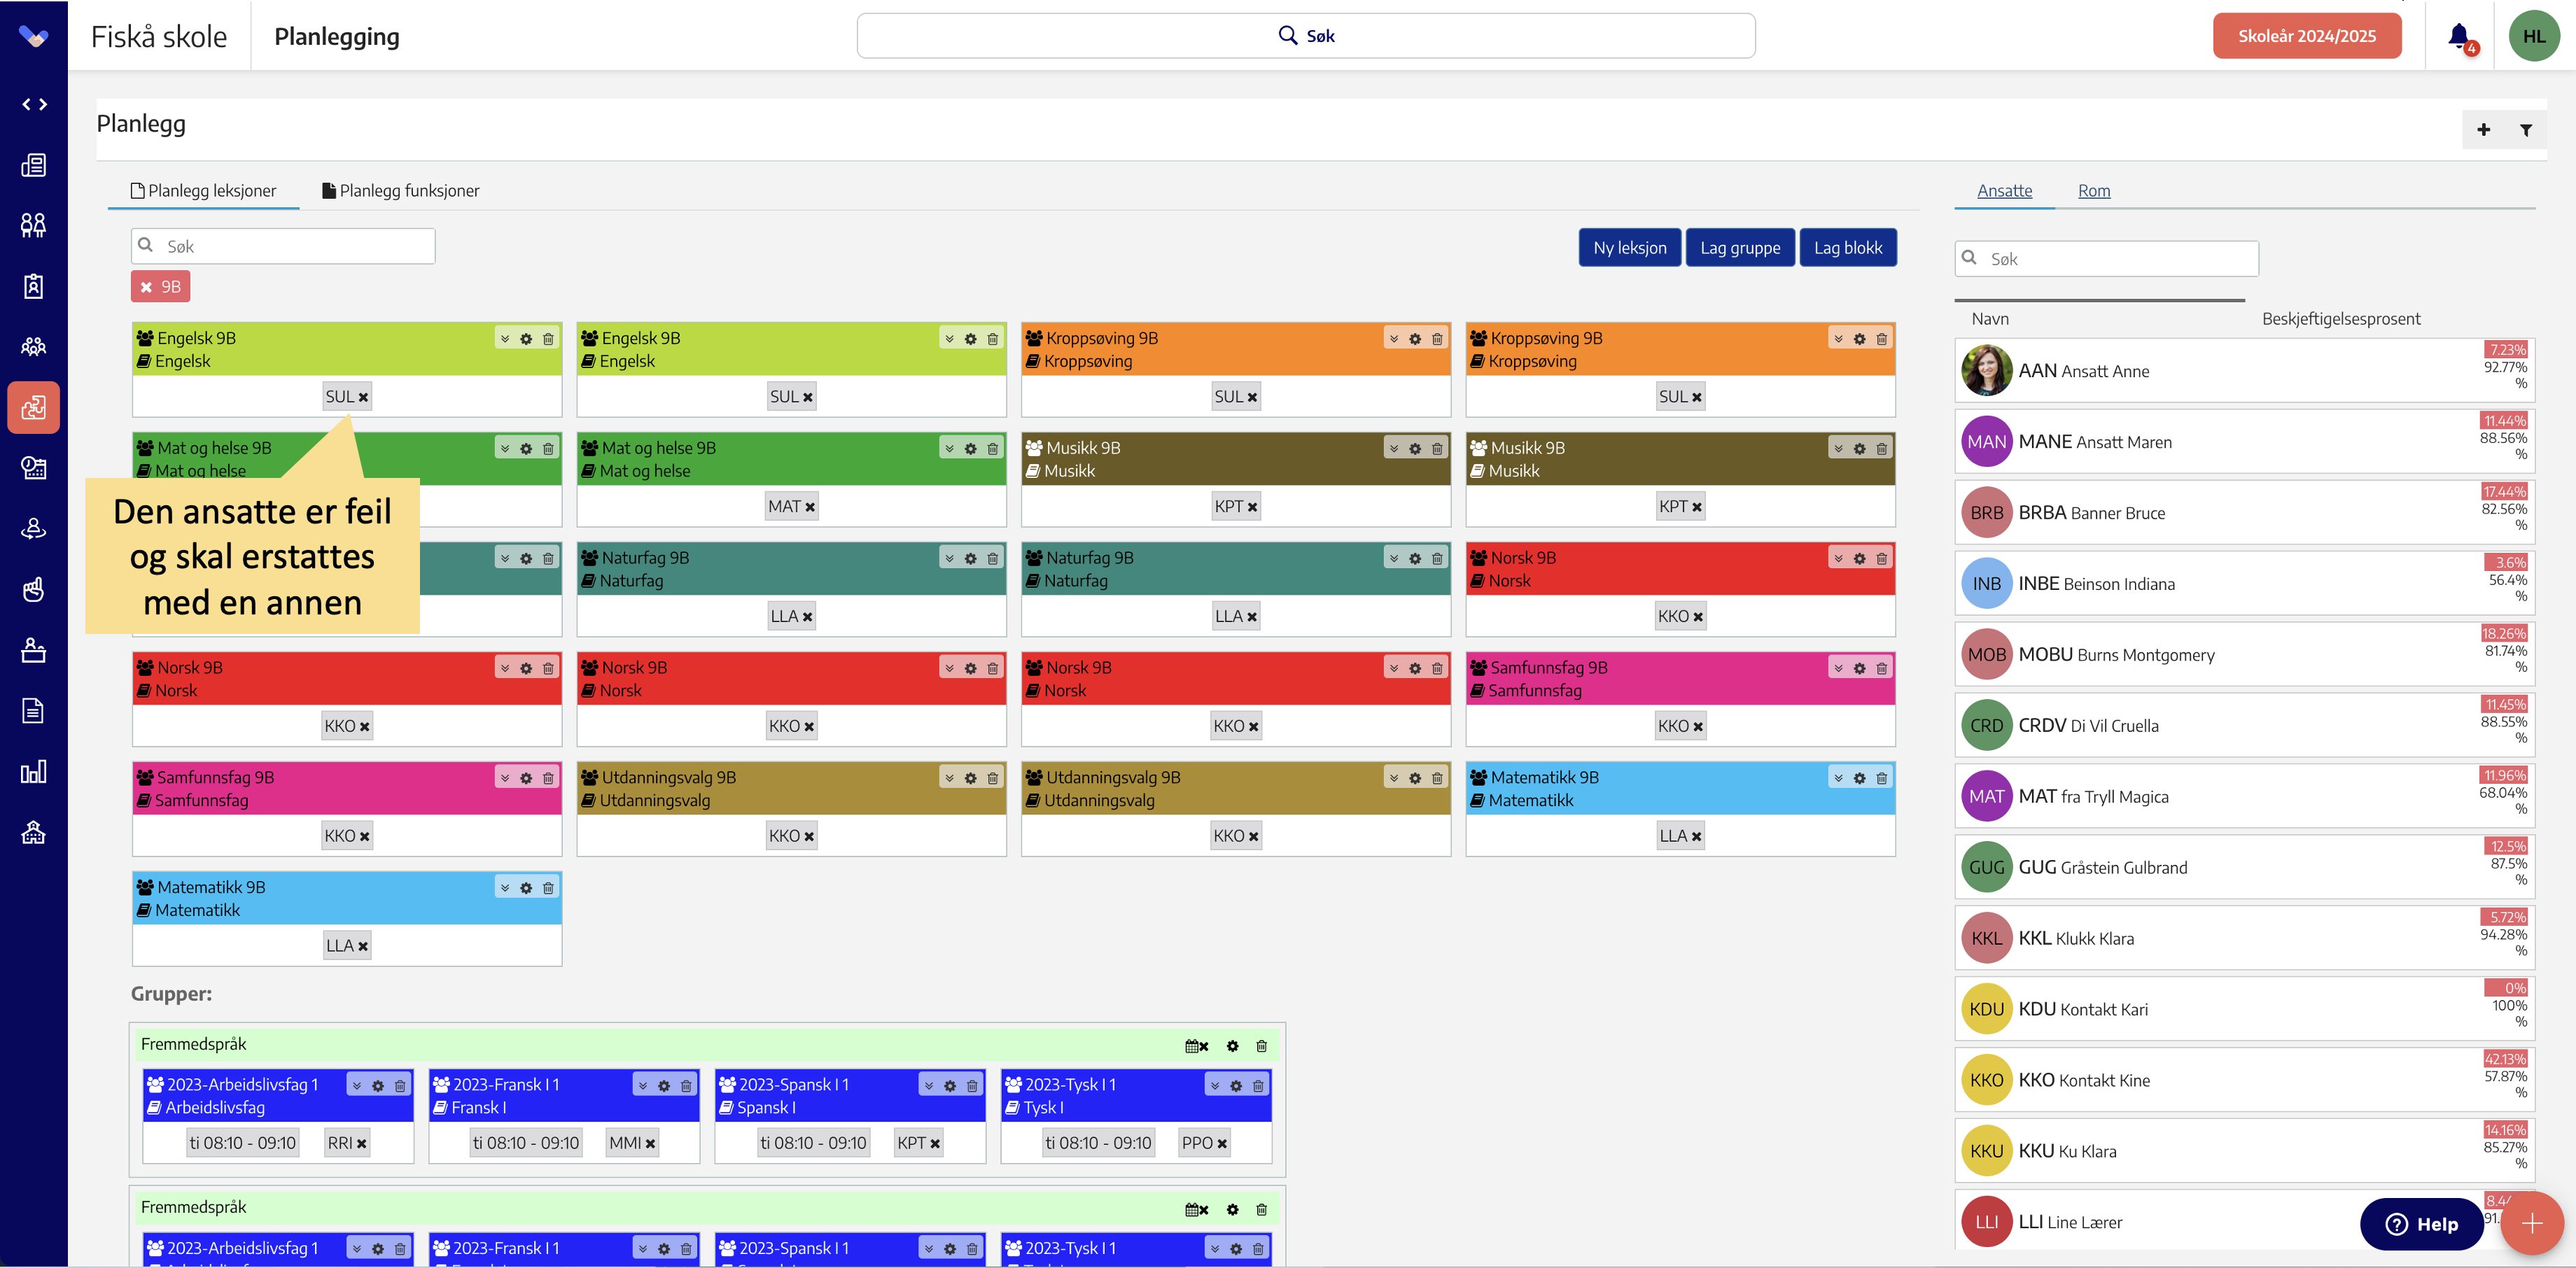
Task: Open the newspaper icon in the sidebar
Action: coord(34,165)
